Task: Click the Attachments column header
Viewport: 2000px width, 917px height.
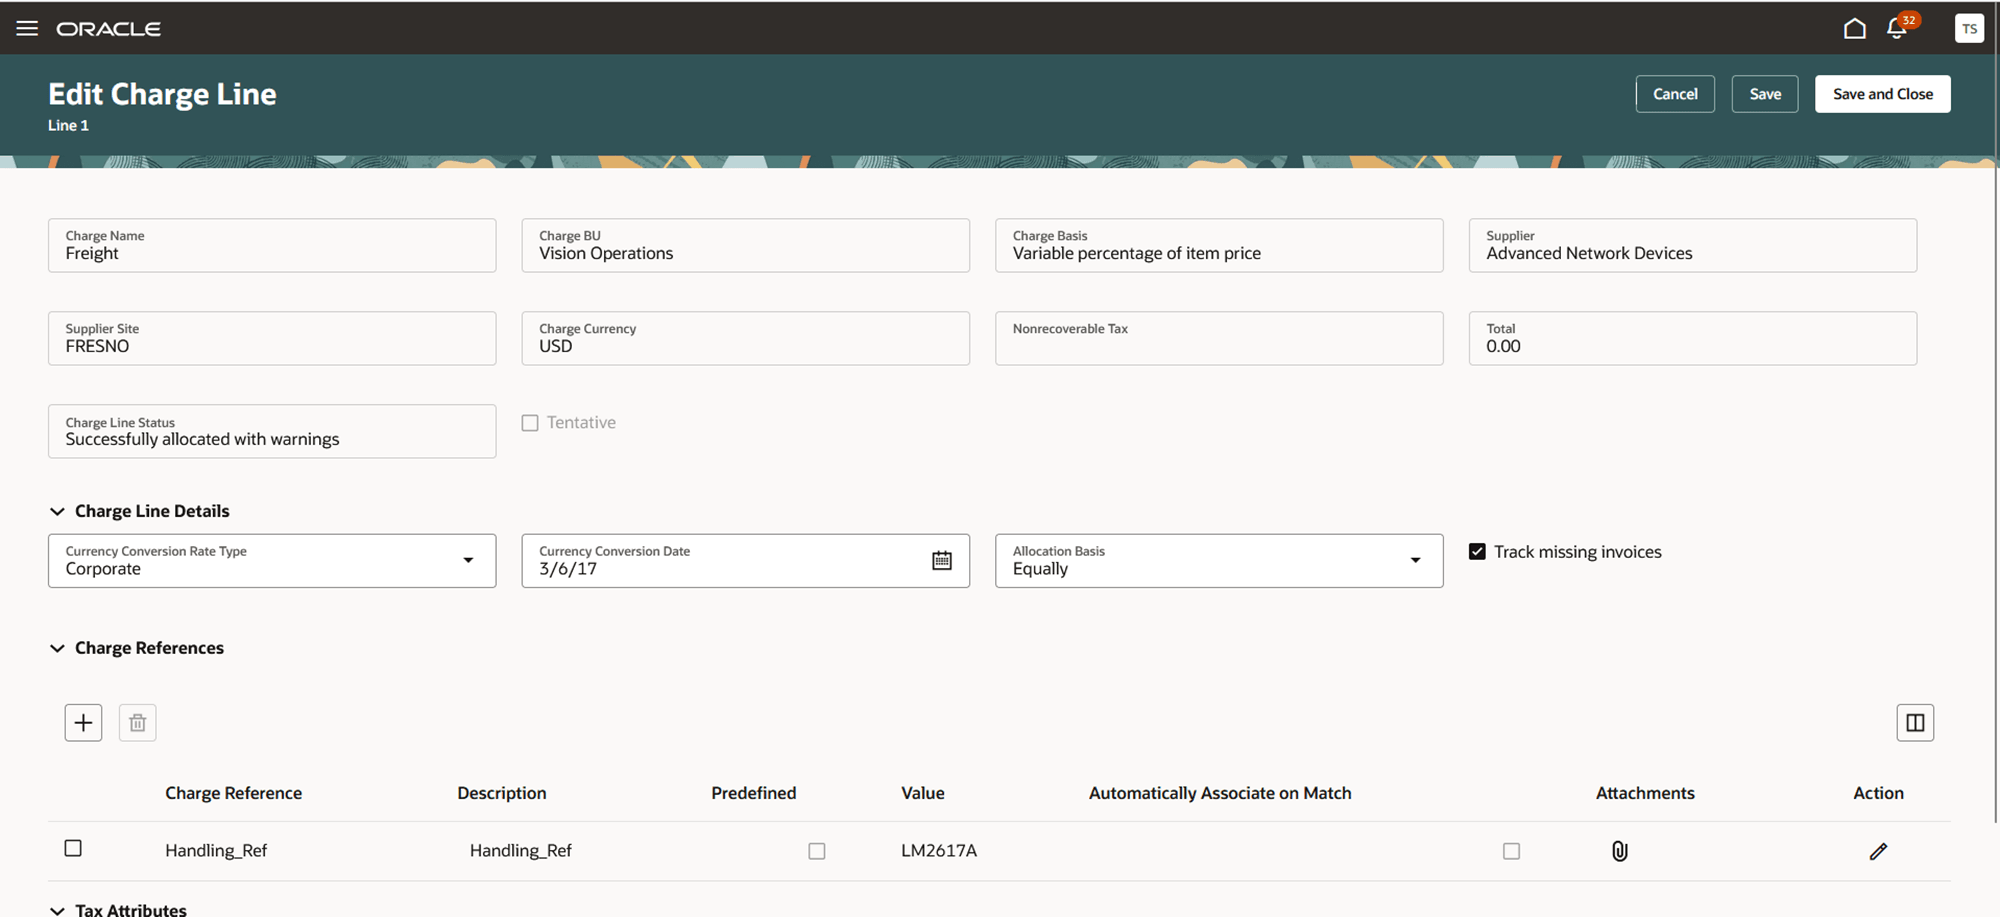Action: [x=1645, y=793]
